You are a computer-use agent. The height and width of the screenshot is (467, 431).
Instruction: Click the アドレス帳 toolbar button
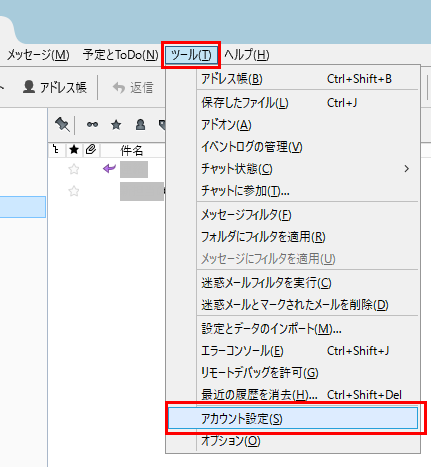point(55,88)
